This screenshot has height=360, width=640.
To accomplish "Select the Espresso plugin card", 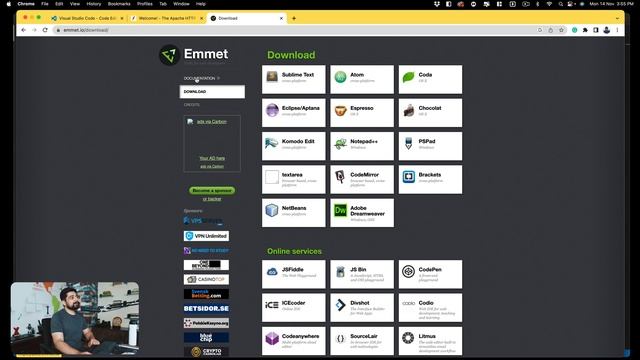I will click(362, 113).
